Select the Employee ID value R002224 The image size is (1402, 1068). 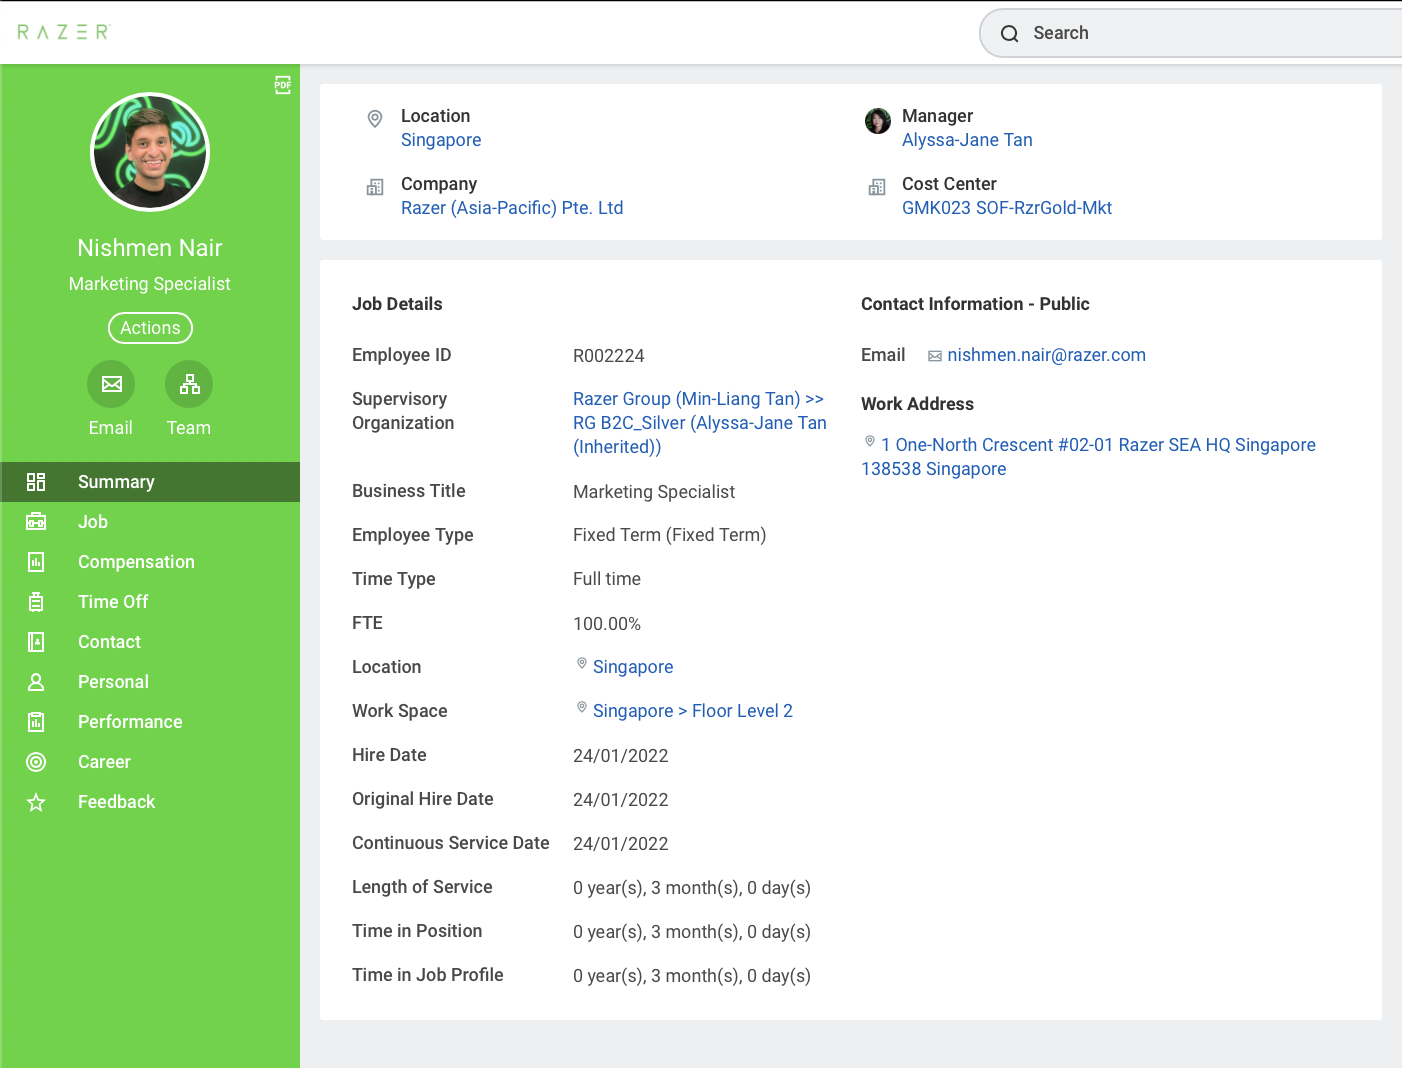609,356
